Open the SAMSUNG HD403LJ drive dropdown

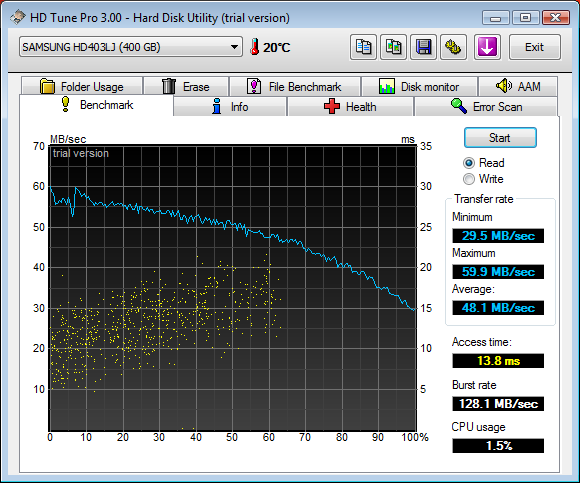point(131,47)
